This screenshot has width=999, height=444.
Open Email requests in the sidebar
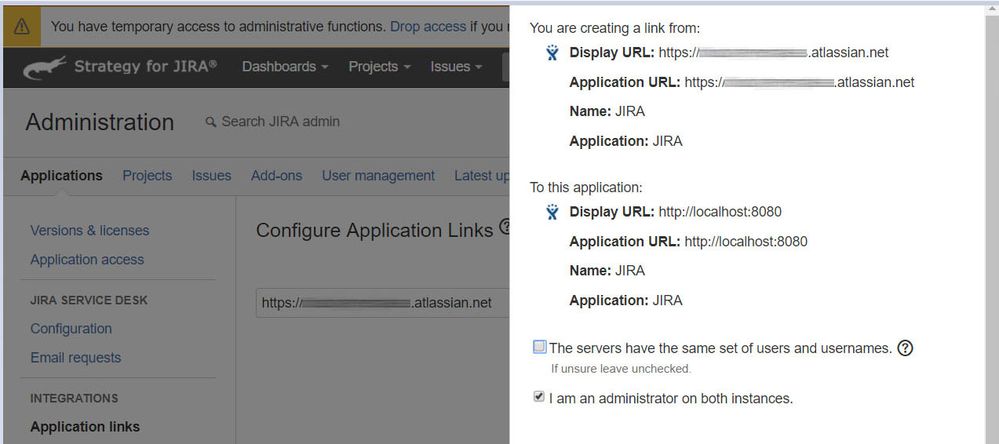(76, 358)
